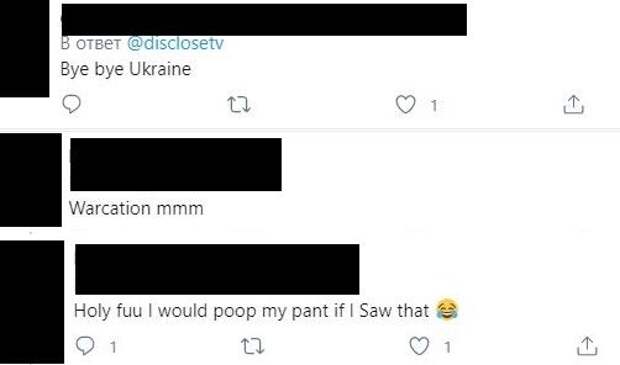
Task: Click redacted username above "Warcation mmm"
Action: (x=176, y=165)
